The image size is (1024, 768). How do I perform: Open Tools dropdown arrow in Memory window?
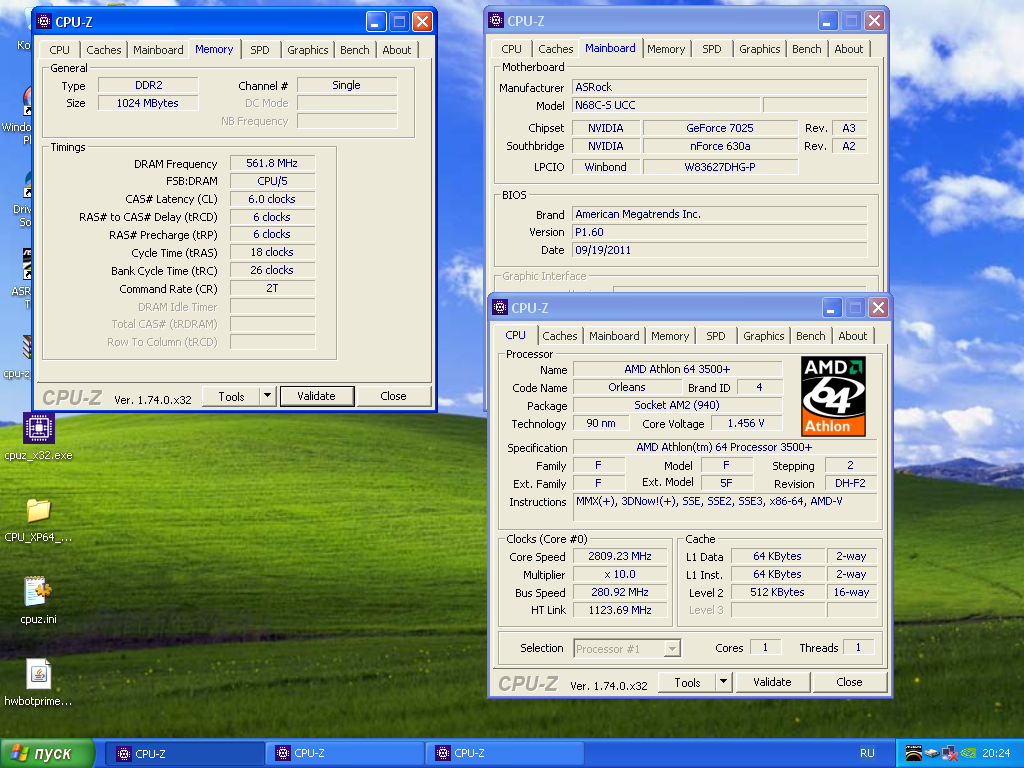pos(267,396)
